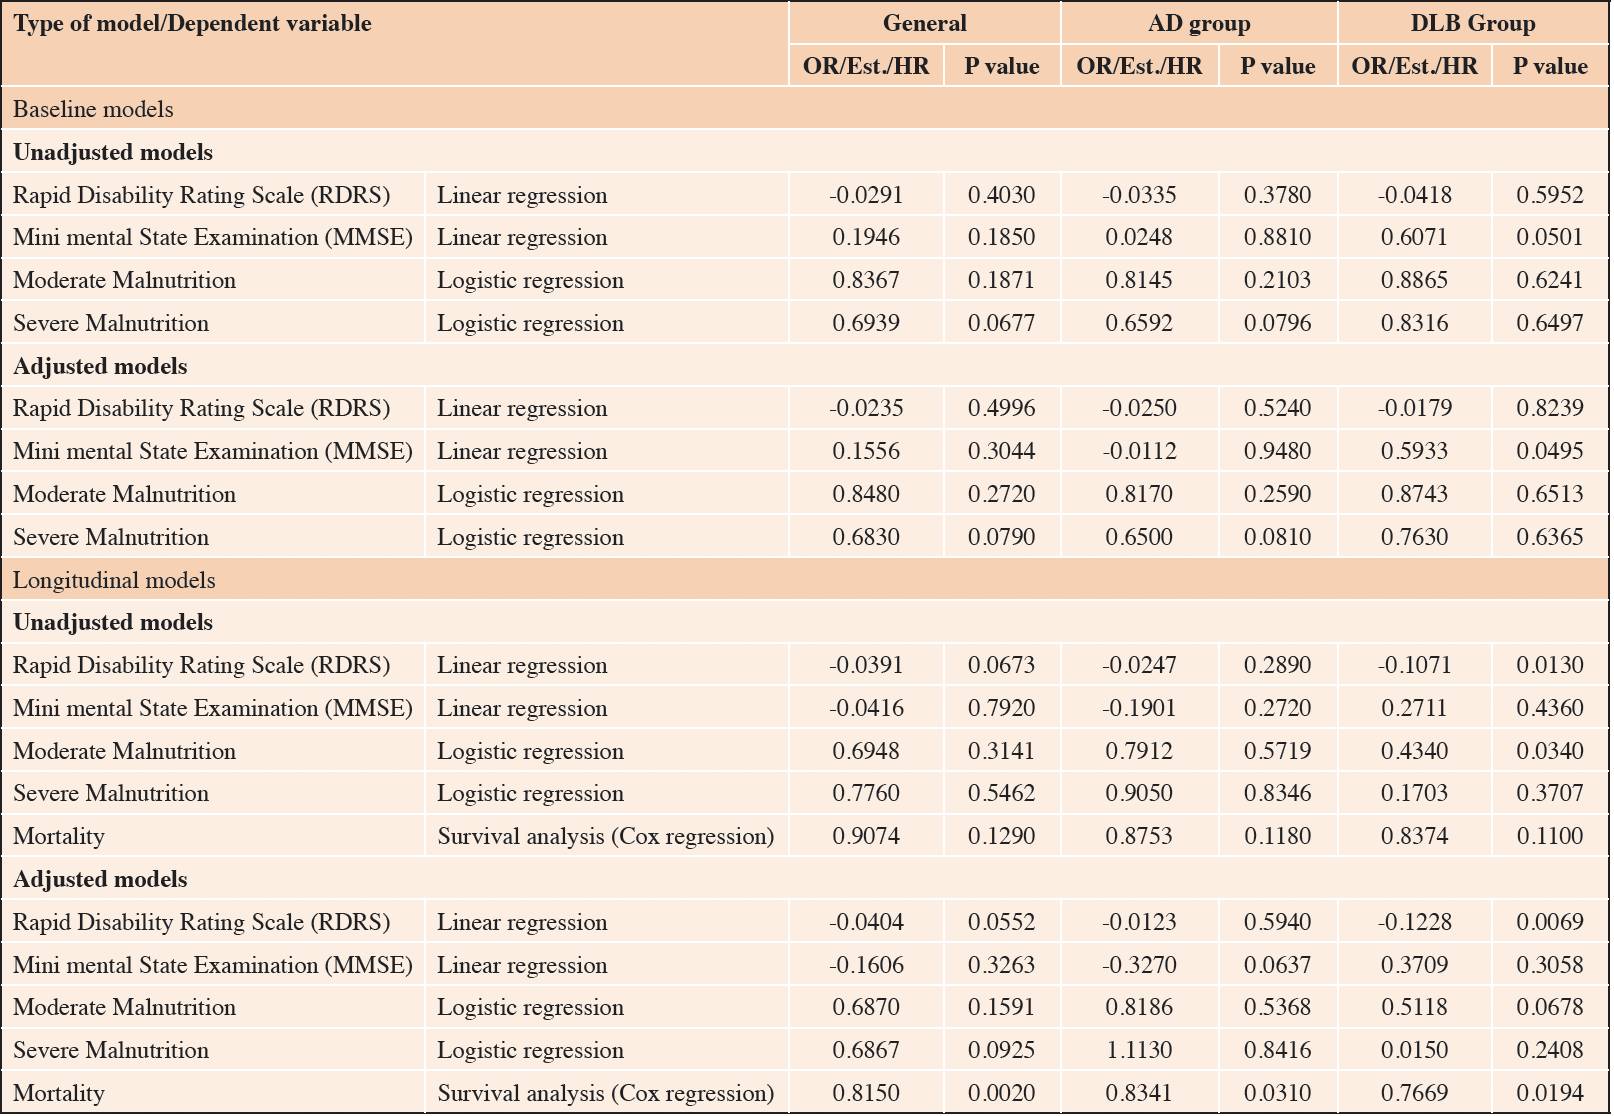Click the 'General' column group header
This screenshot has width=1614, height=1116.
click(924, 23)
